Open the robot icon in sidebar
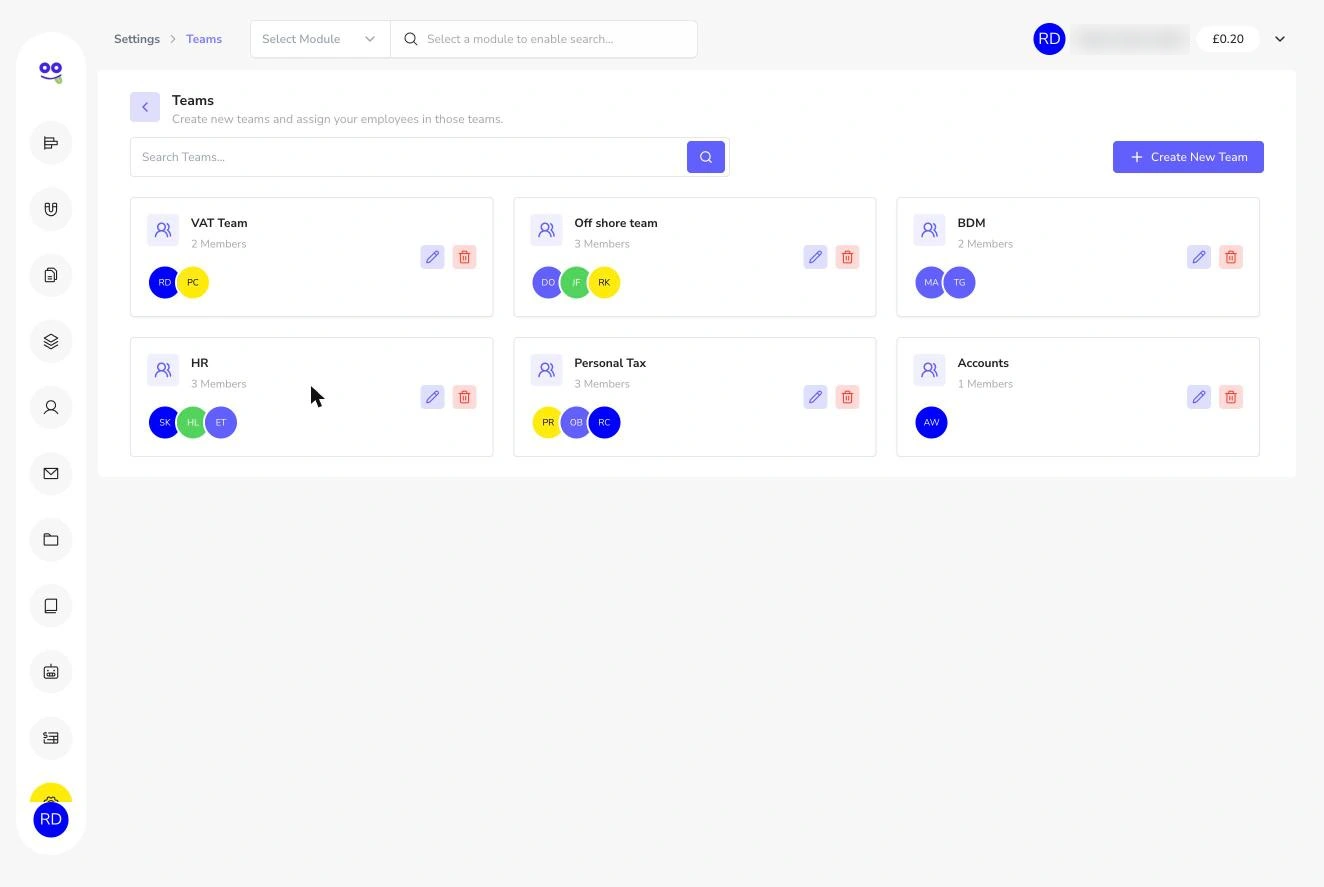 tap(51, 671)
